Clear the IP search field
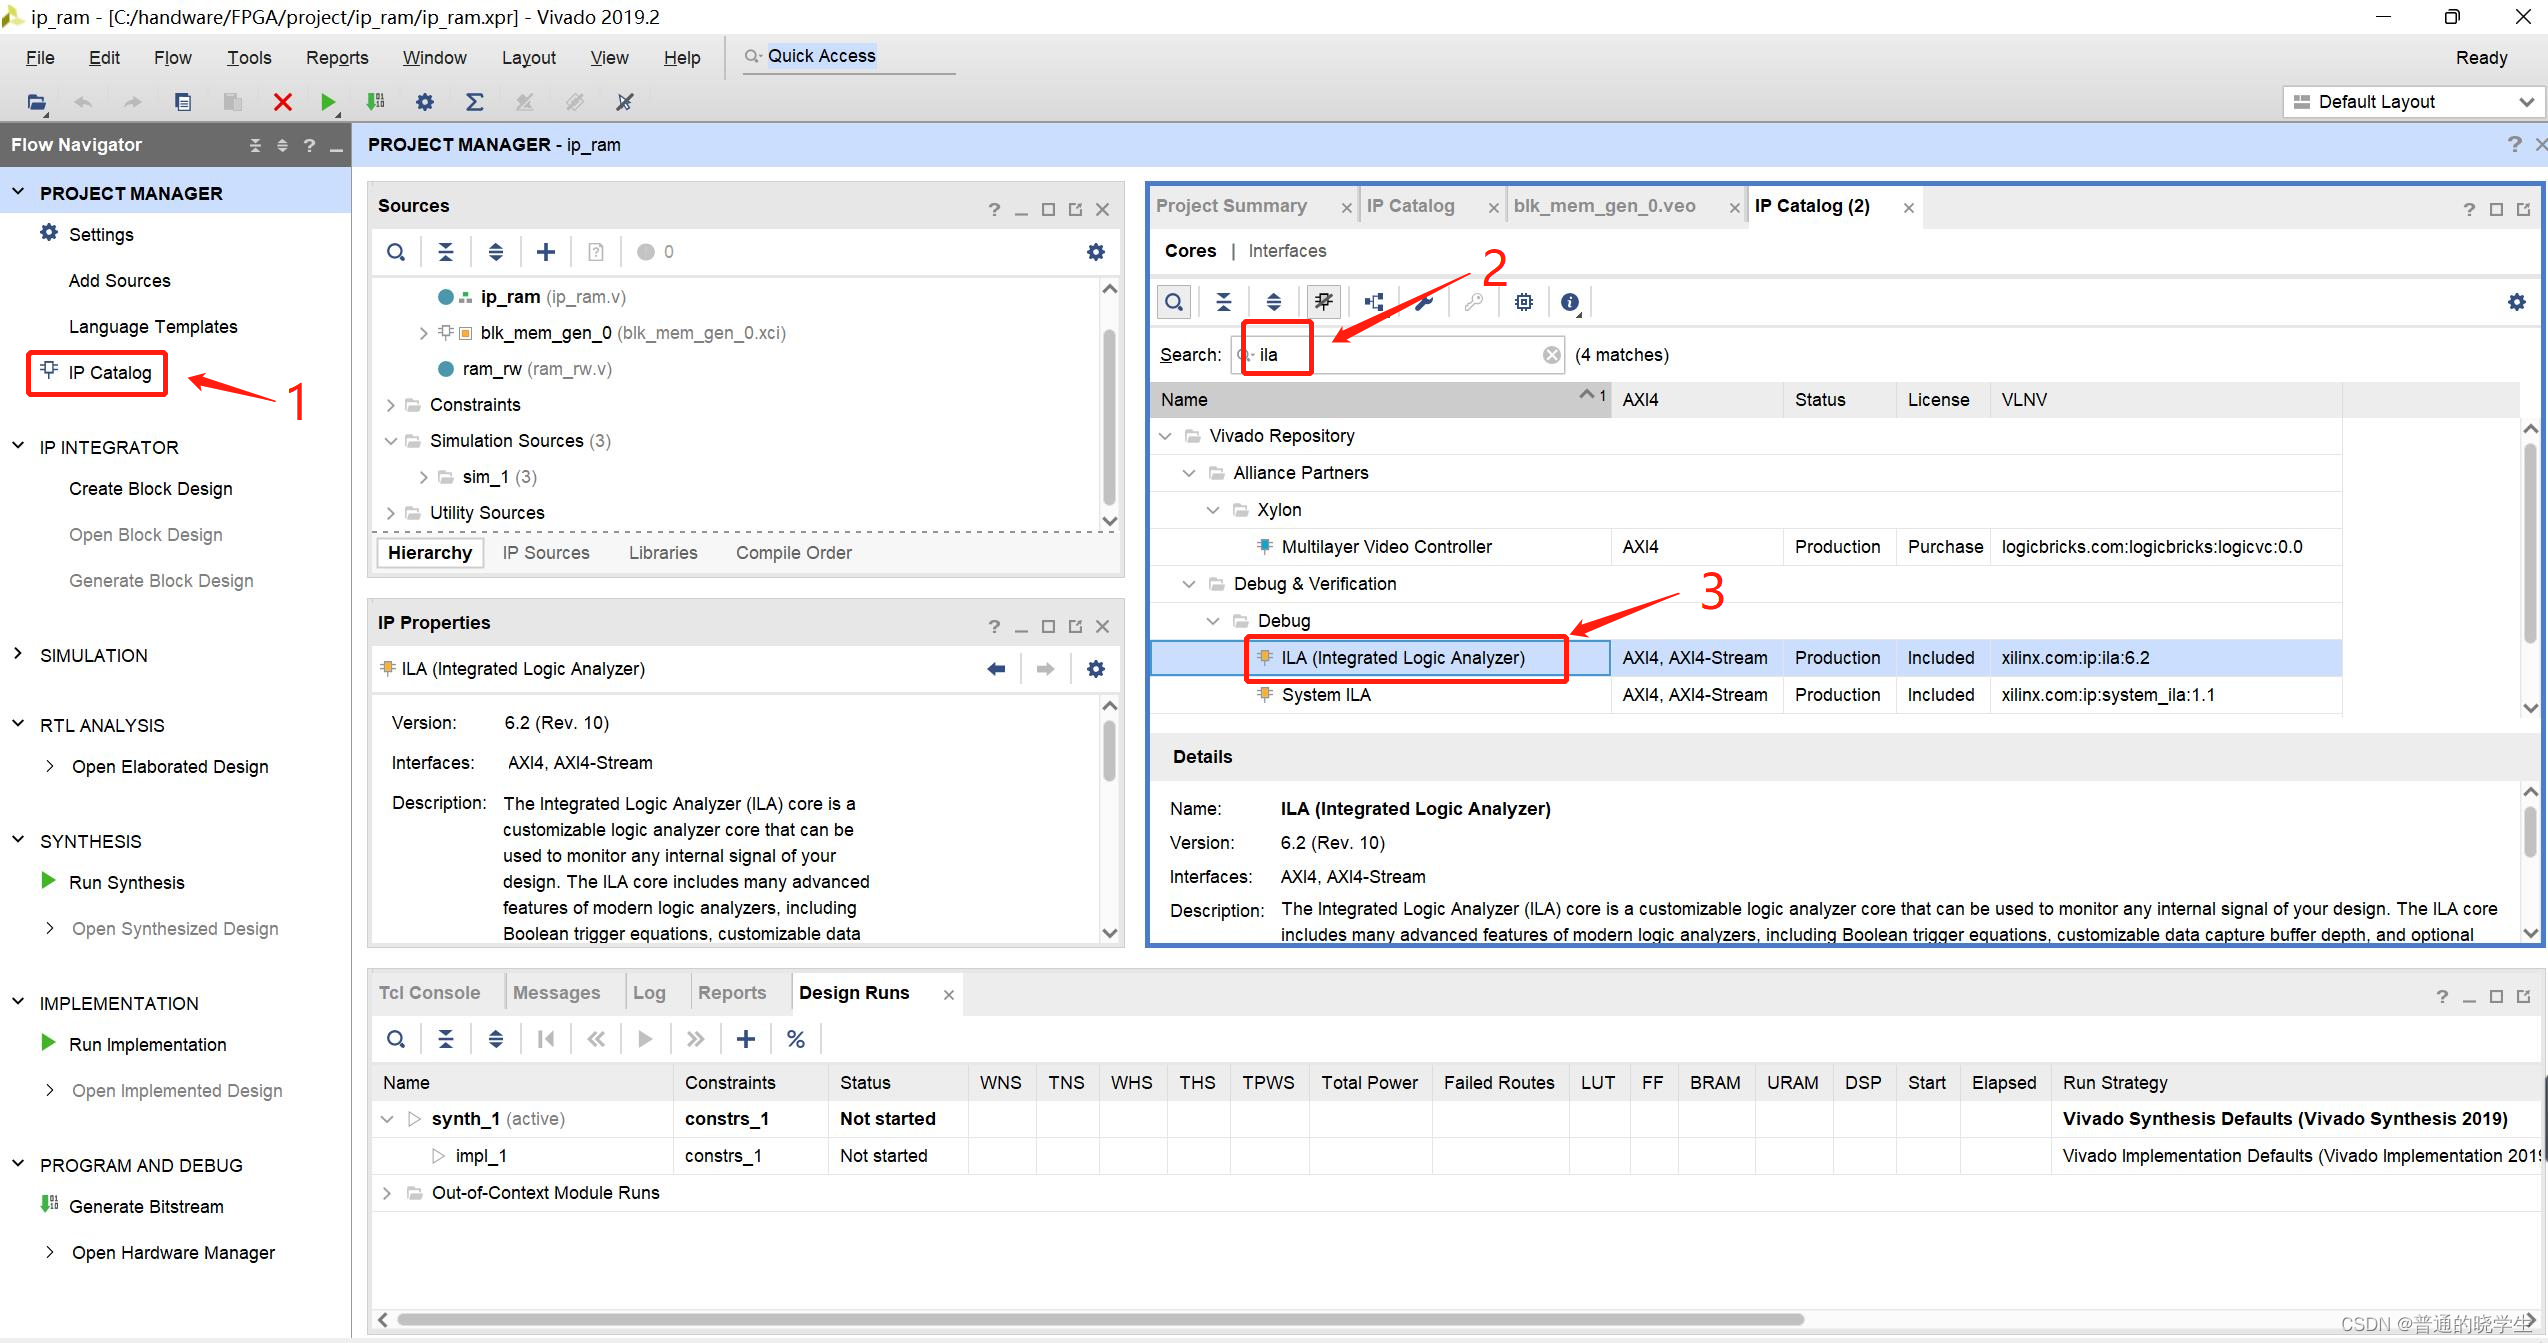Screen dimensions: 2548x1343 click(1552, 355)
